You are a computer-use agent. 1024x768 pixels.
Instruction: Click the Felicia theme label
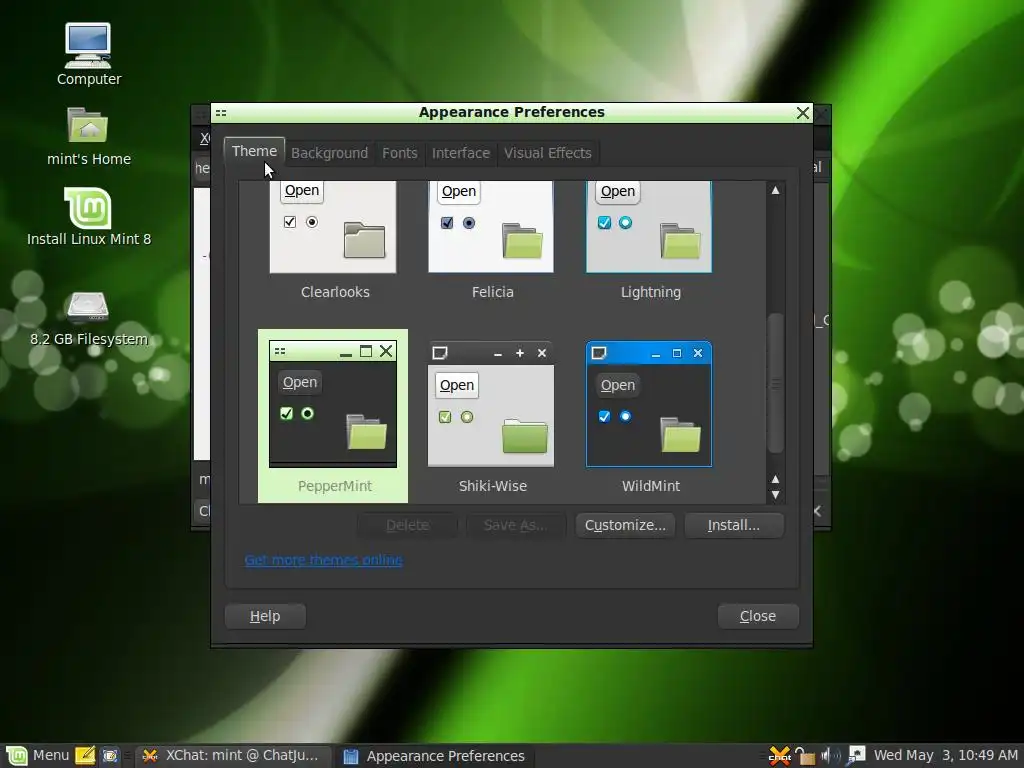coord(492,292)
